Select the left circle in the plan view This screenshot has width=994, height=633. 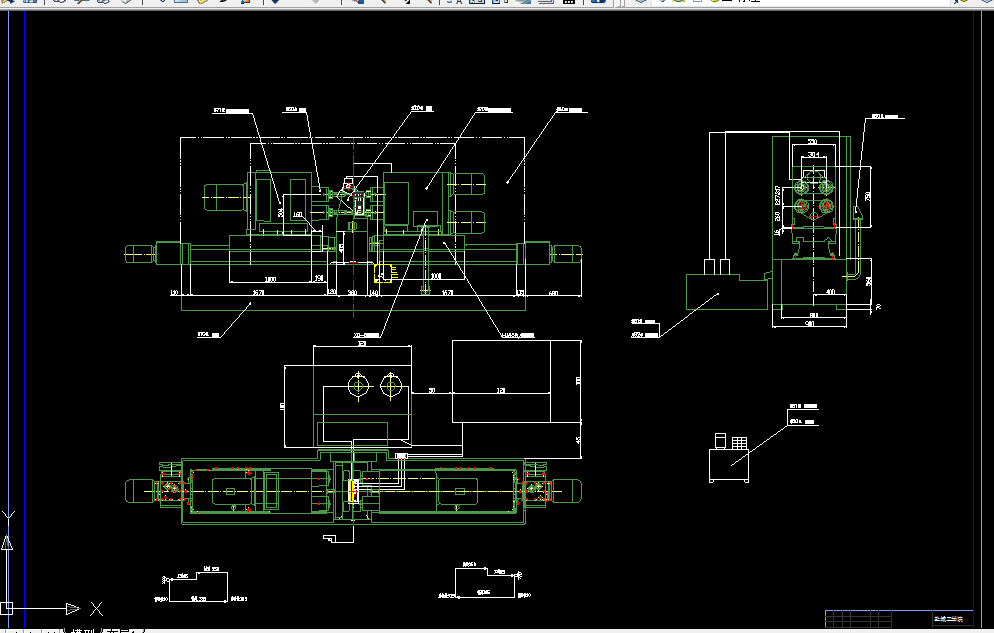point(359,386)
